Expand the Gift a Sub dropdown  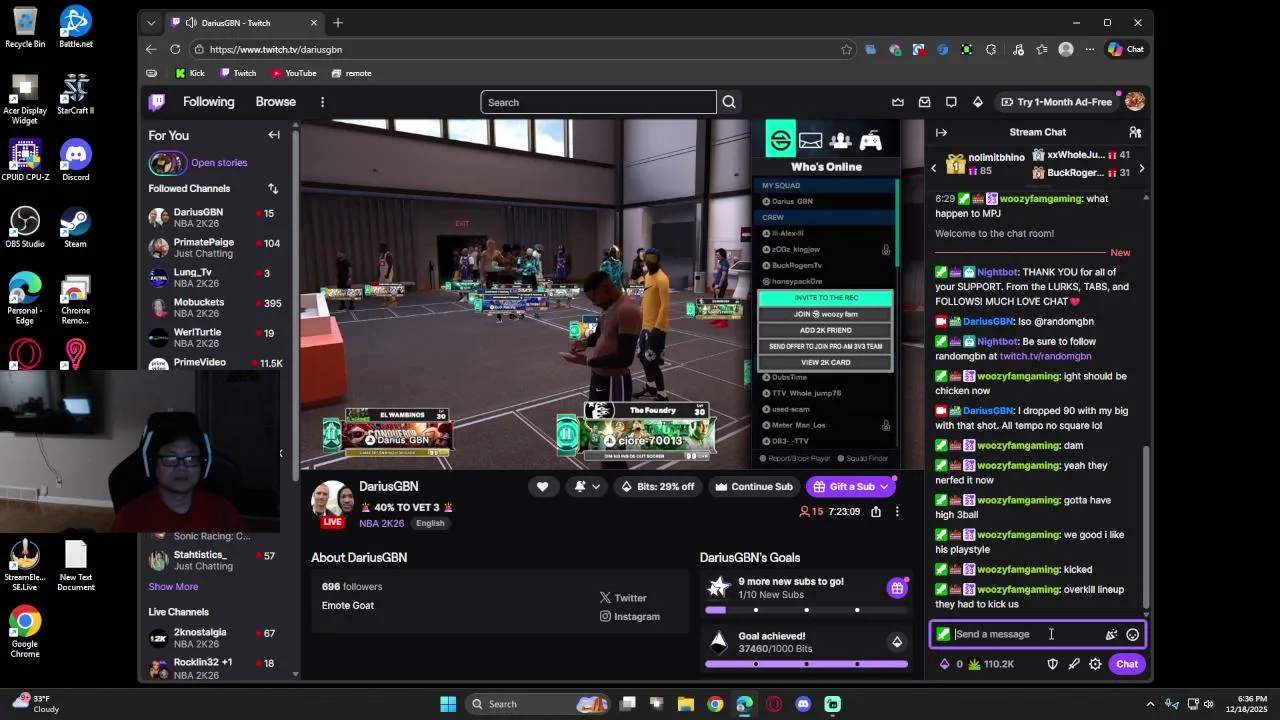pos(884,487)
